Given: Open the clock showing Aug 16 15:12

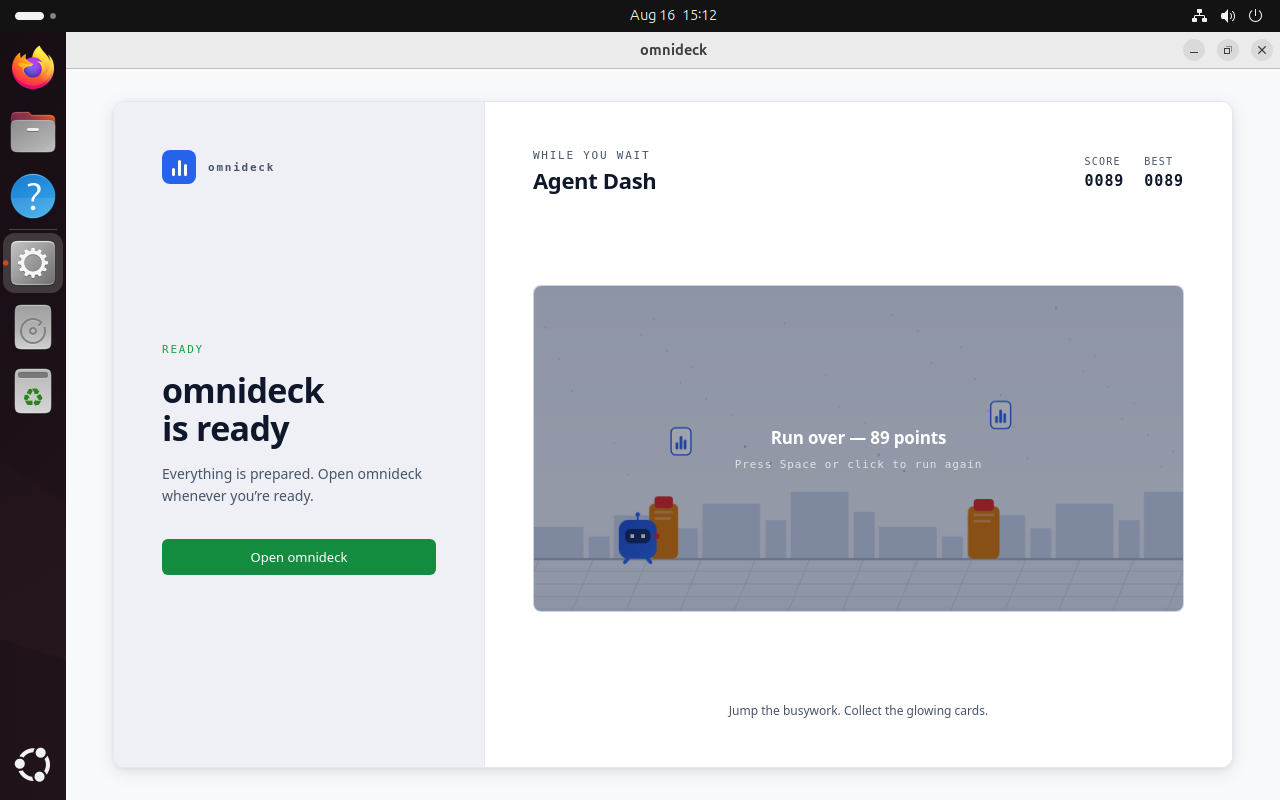Looking at the screenshot, I should [x=673, y=15].
